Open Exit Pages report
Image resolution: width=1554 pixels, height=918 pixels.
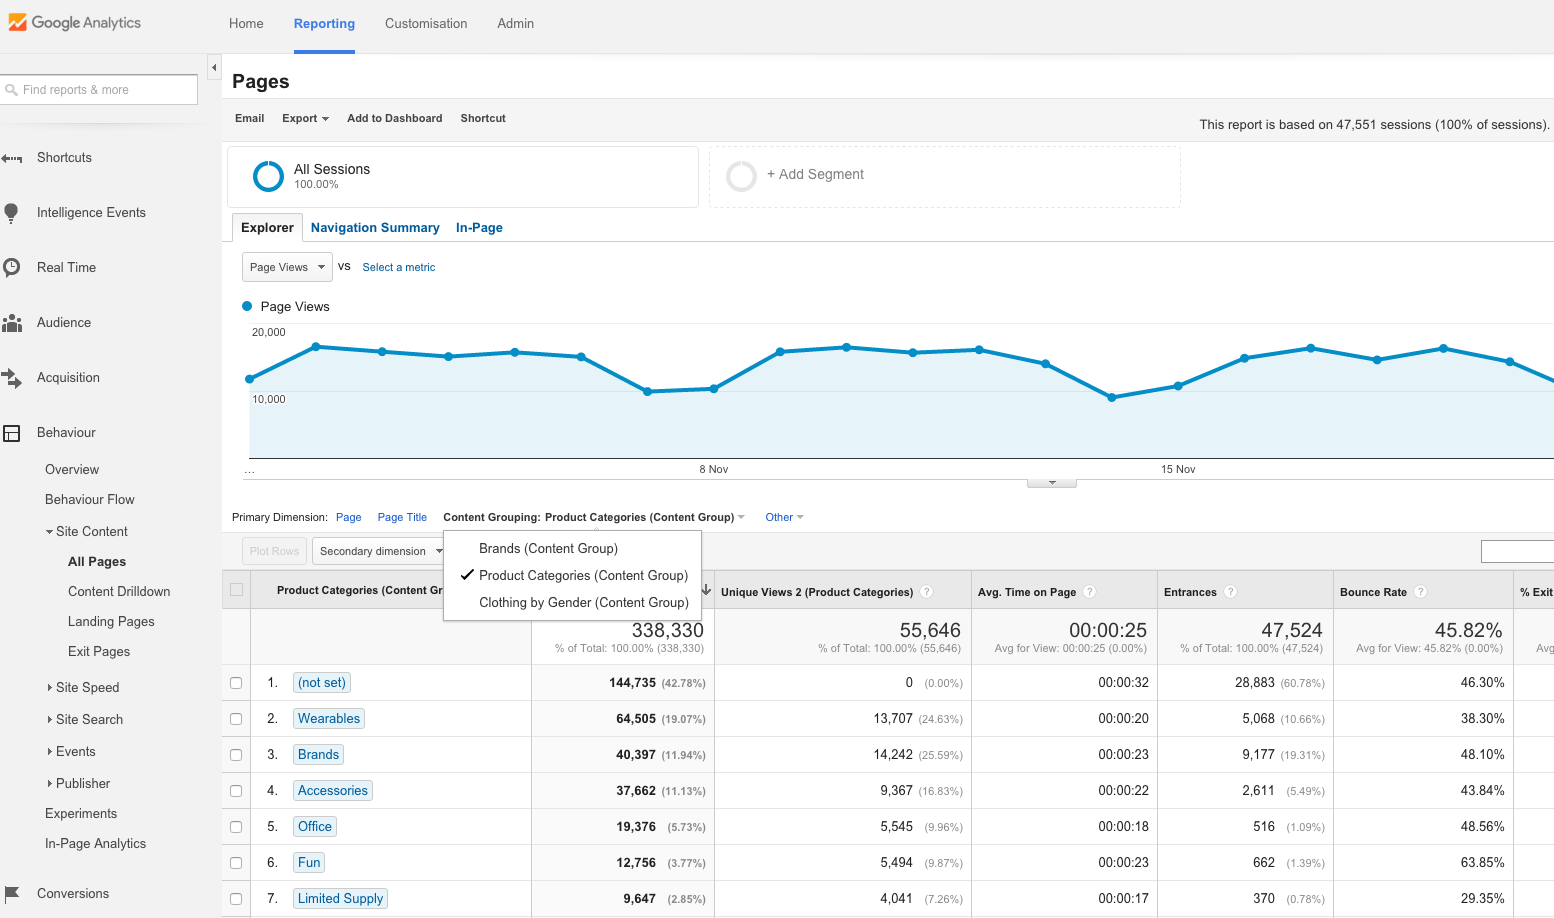point(99,652)
